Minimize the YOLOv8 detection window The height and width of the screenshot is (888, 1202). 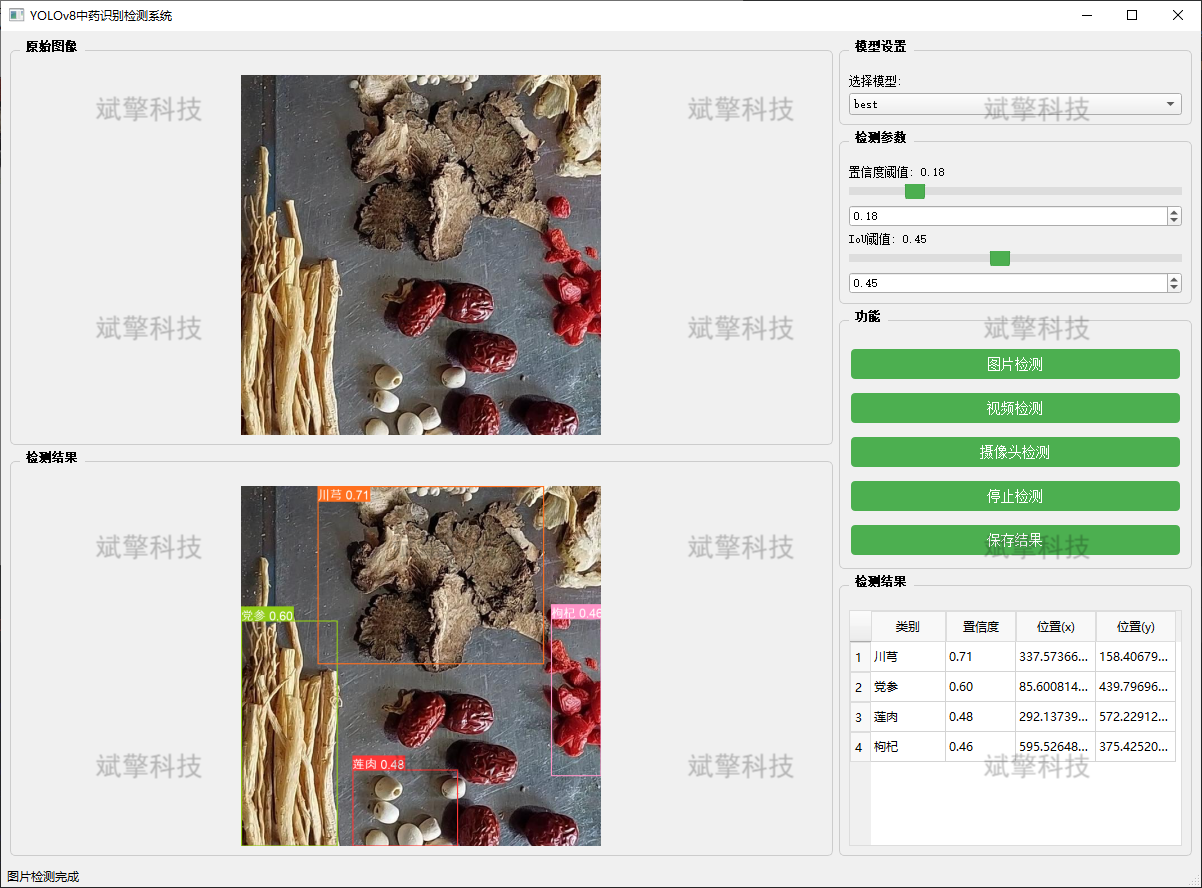coord(1086,15)
